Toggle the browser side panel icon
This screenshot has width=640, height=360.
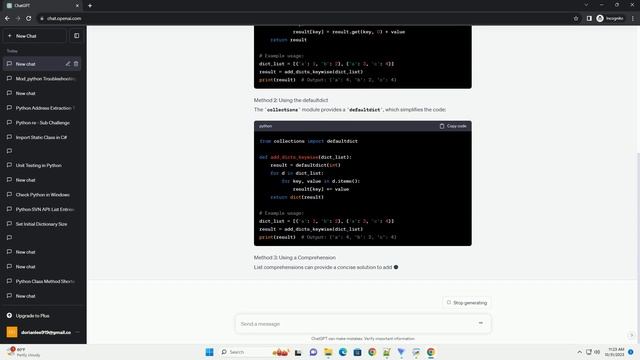589,18
